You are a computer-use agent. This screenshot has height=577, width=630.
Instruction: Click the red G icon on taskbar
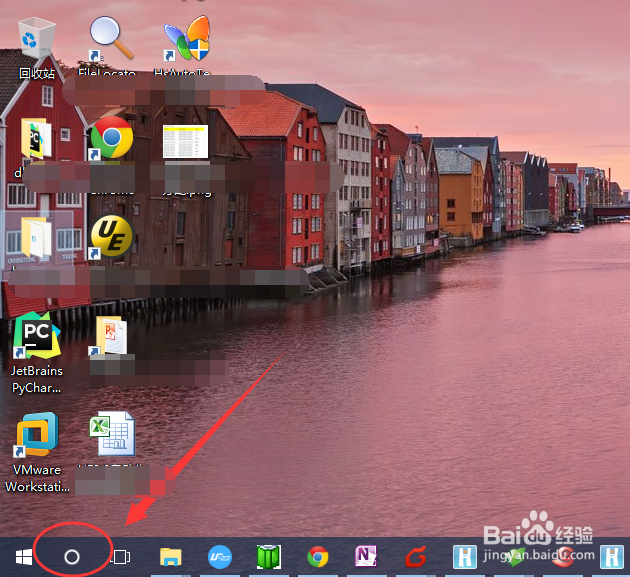(415, 557)
